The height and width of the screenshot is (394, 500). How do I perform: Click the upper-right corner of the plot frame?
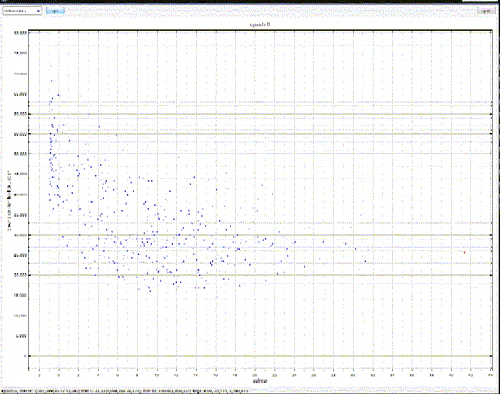pyautogui.click(x=492, y=31)
